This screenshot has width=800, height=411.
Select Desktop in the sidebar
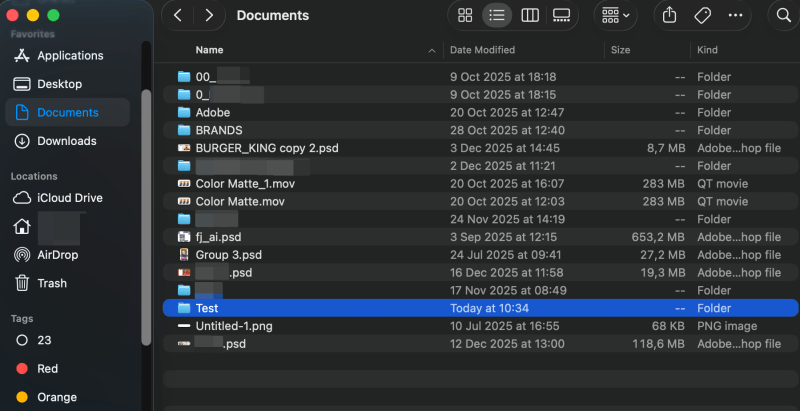[x=67, y=84]
